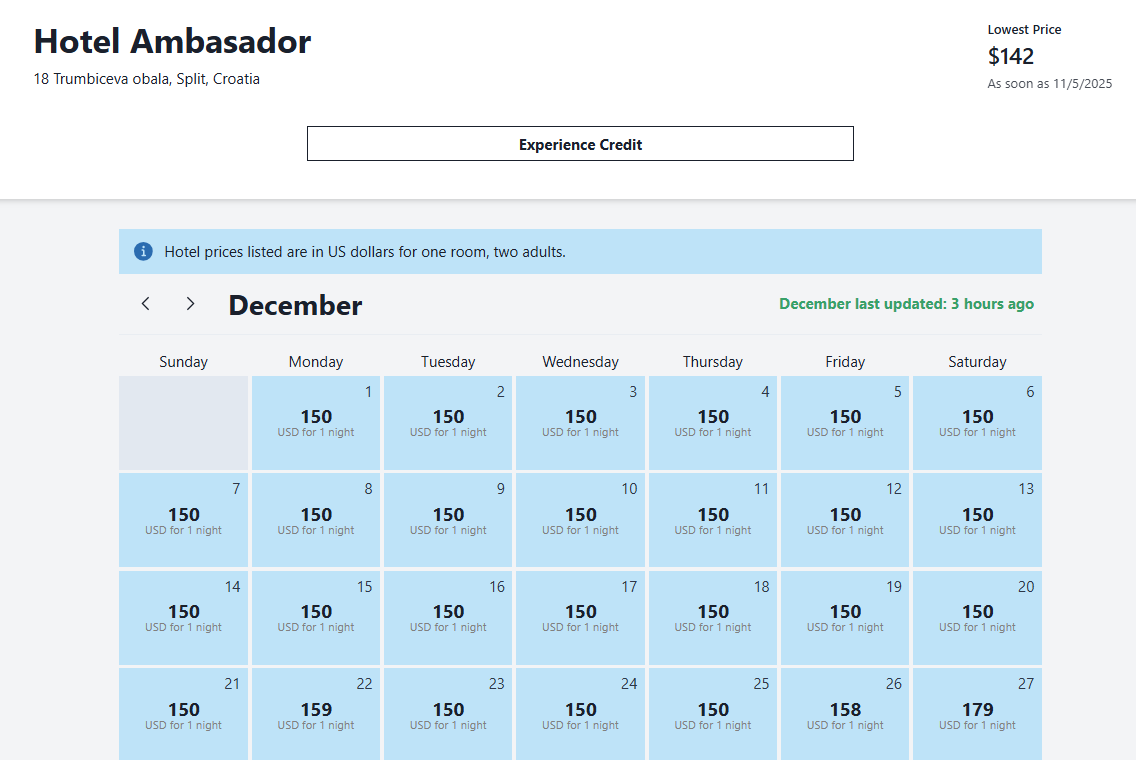
Task: Select December 14 Sunday cell
Action: (183, 618)
